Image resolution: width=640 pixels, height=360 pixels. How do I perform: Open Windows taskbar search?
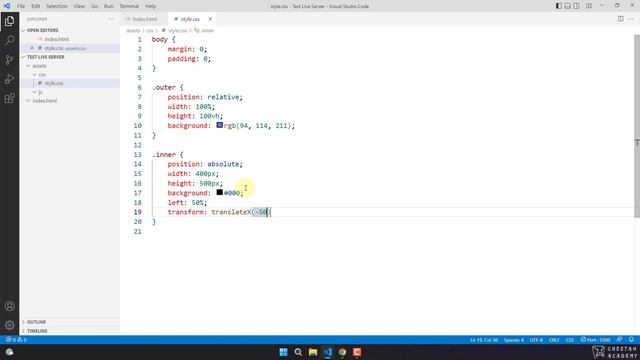(298, 352)
